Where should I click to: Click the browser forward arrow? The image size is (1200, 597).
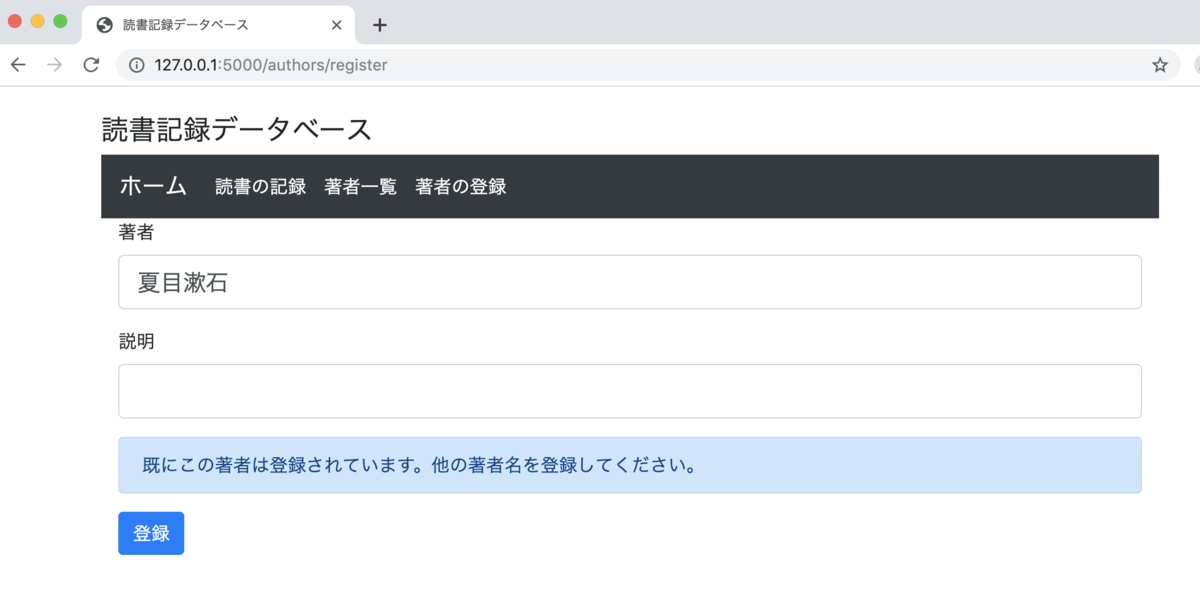coord(54,65)
